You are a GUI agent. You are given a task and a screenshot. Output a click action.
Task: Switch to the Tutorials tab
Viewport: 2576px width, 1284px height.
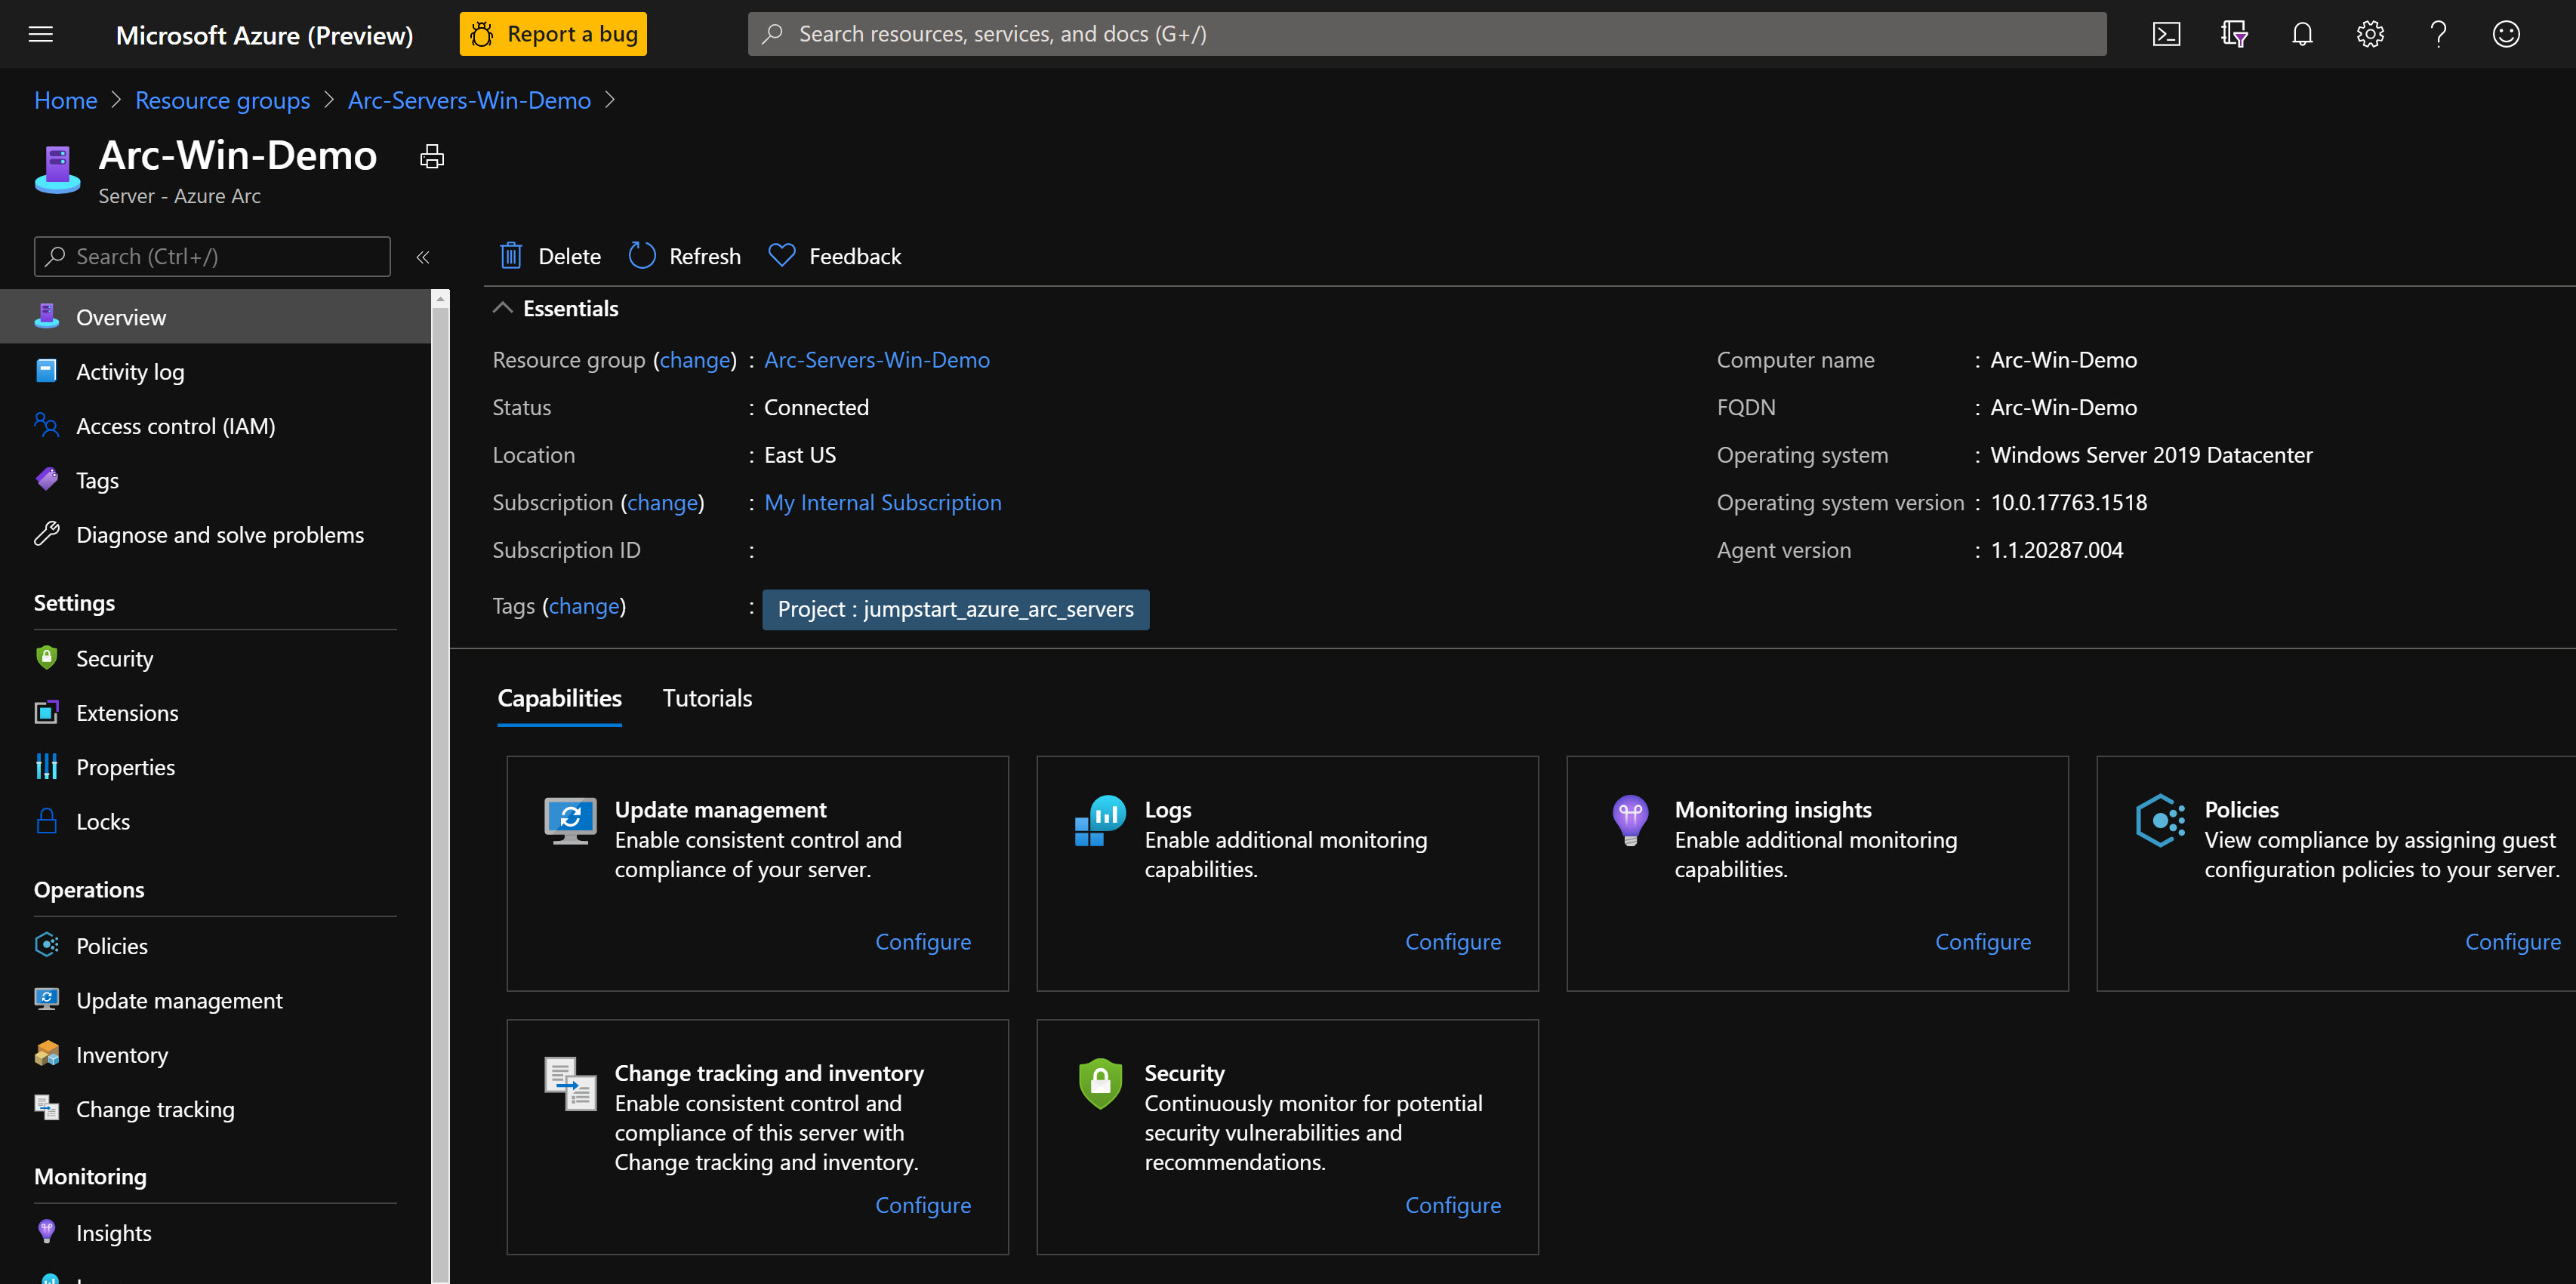tap(707, 698)
